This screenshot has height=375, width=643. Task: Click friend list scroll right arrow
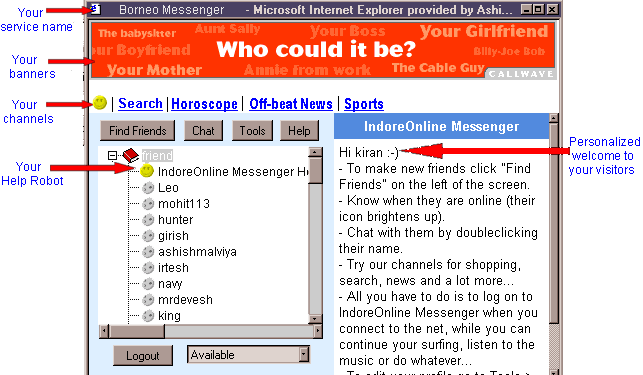click(x=318, y=331)
